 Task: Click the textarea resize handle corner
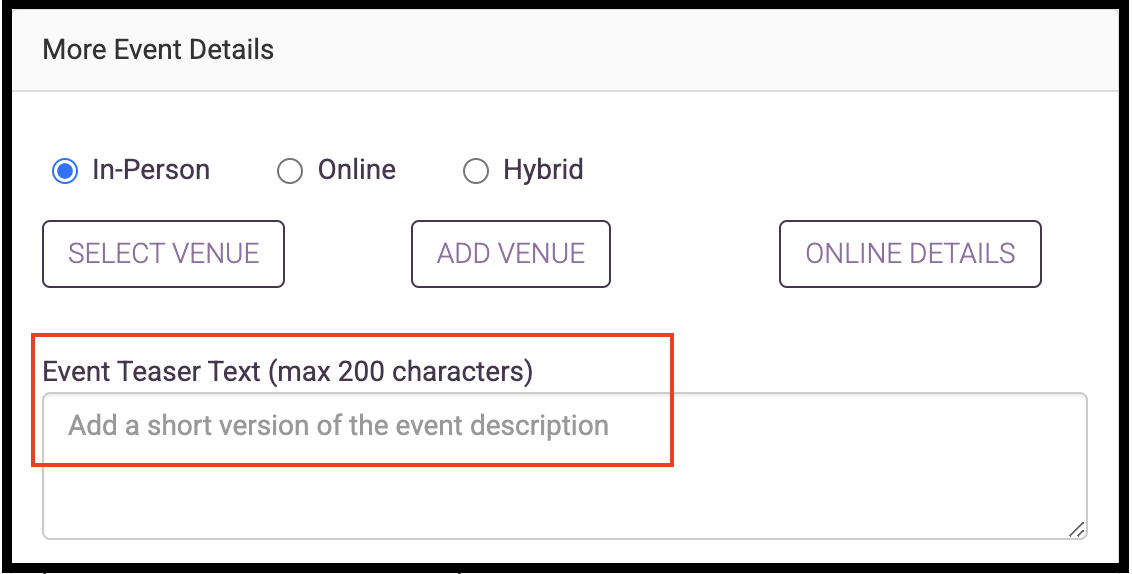(1076, 529)
